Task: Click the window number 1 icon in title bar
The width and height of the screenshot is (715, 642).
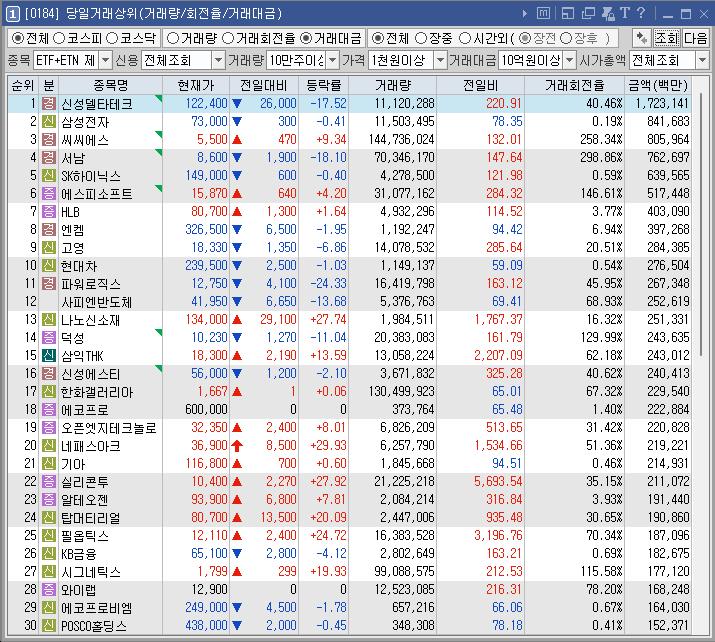Action: point(12,14)
